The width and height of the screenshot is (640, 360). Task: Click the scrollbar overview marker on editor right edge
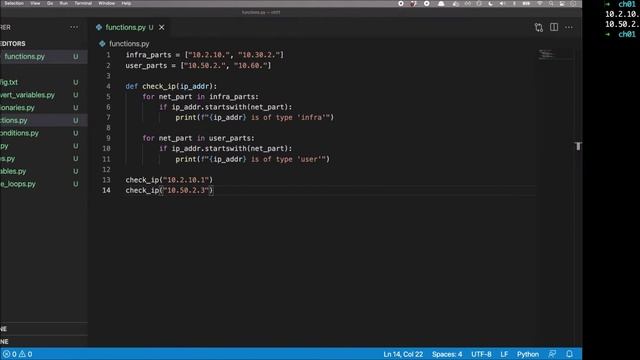coord(578,146)
